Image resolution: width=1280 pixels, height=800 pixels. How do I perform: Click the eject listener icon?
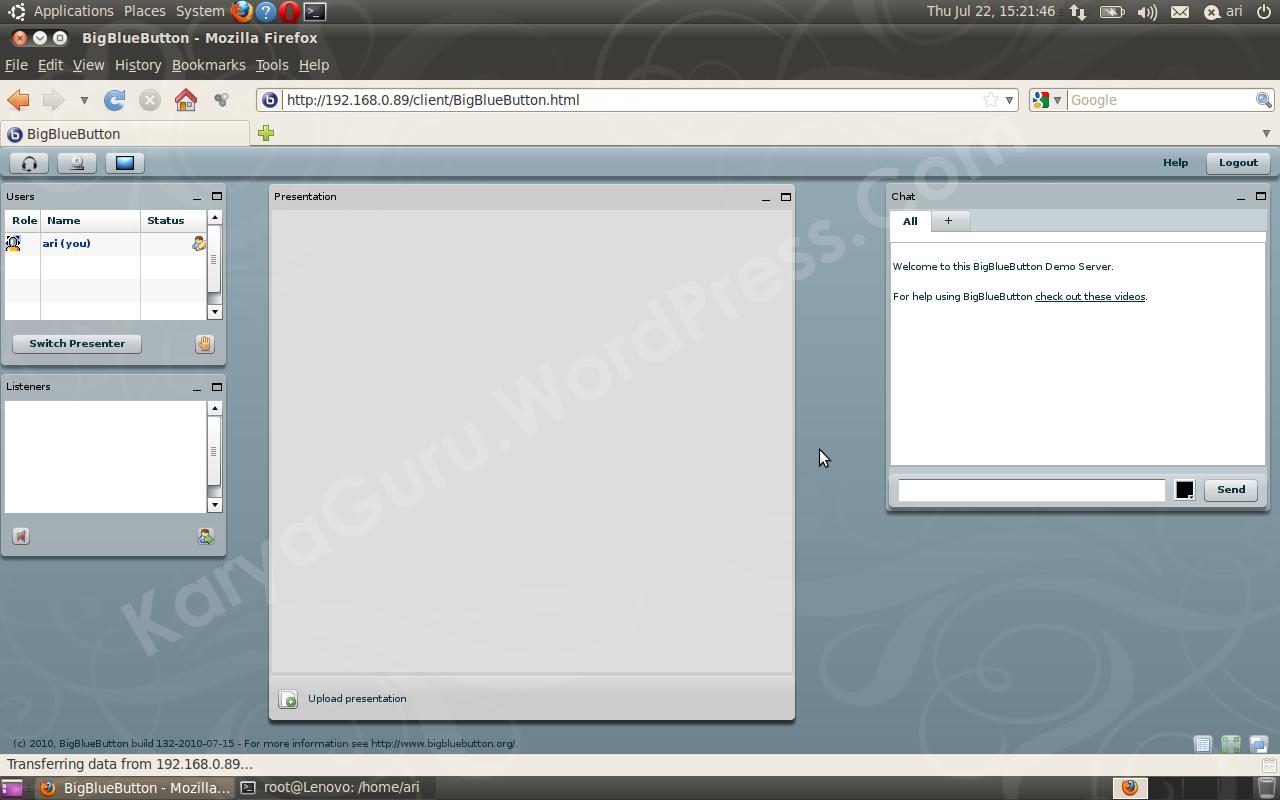tap(205, 537)
